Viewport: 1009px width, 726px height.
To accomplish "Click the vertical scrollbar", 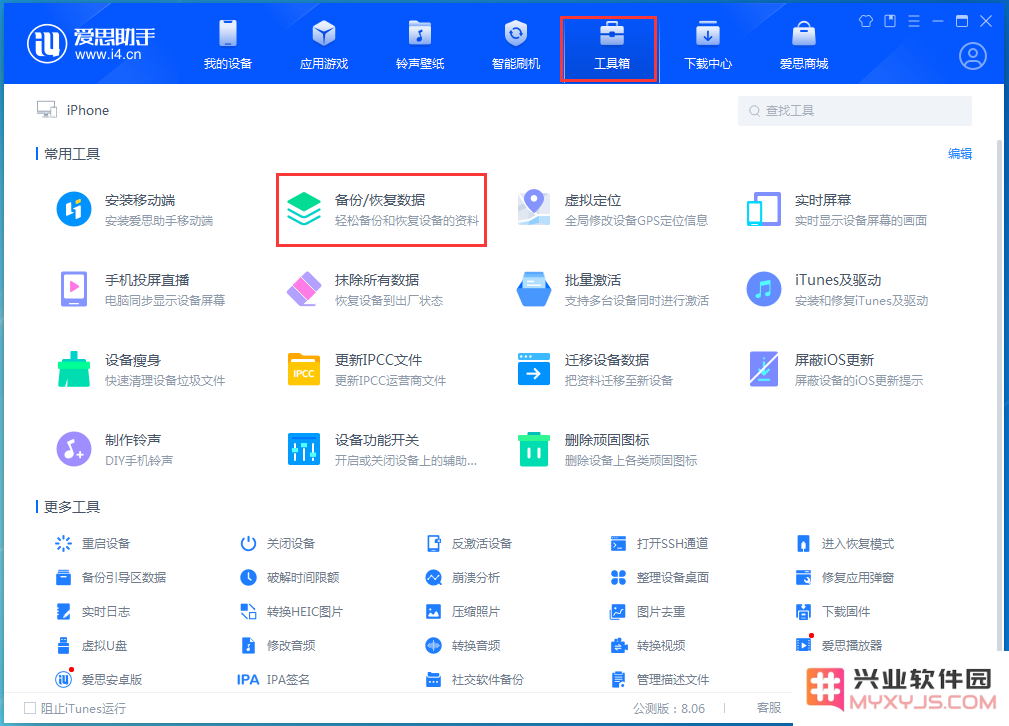I will click(x=999, y=393).
